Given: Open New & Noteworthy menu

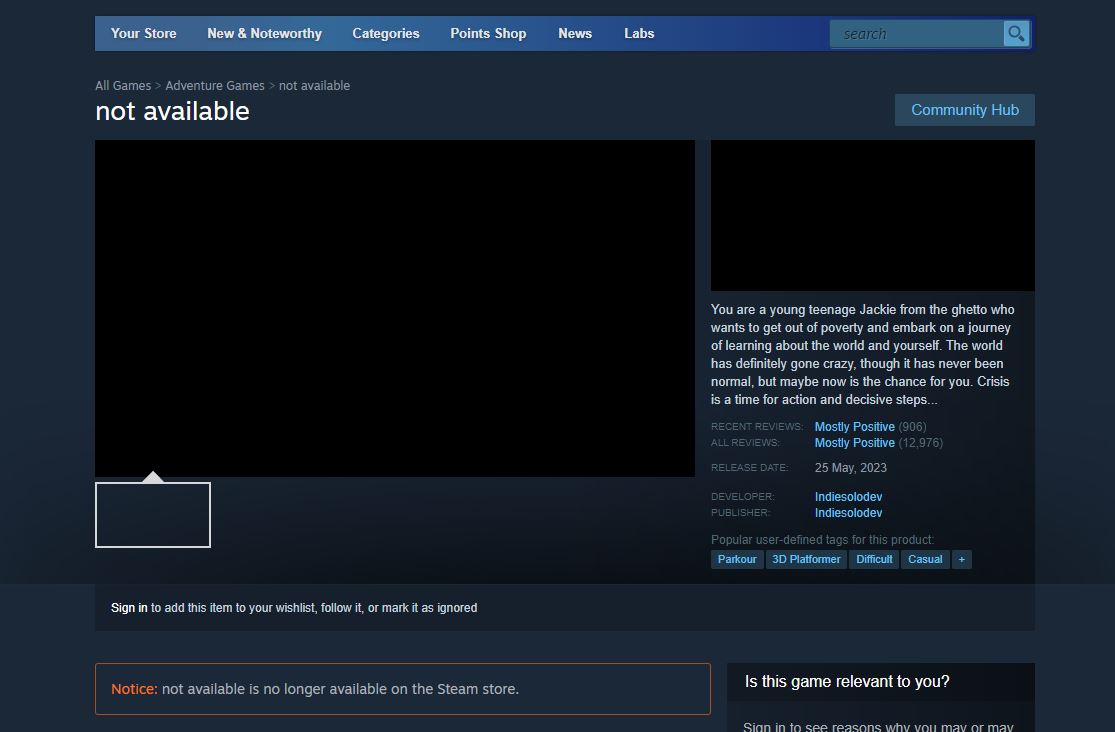Looking at the screenshot, I should [x=265, y=33].
